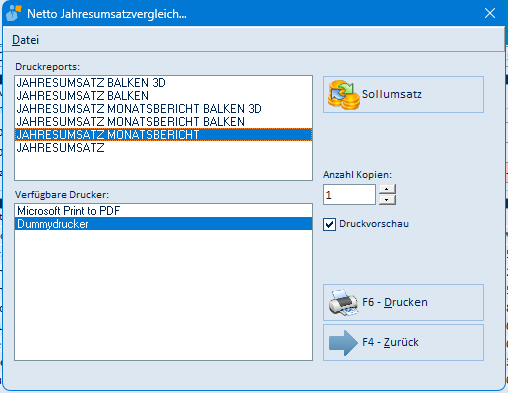Select the plain JAHRESUMSATZ report
Viewport: 508px width, 393px height.
coord(163,148)
